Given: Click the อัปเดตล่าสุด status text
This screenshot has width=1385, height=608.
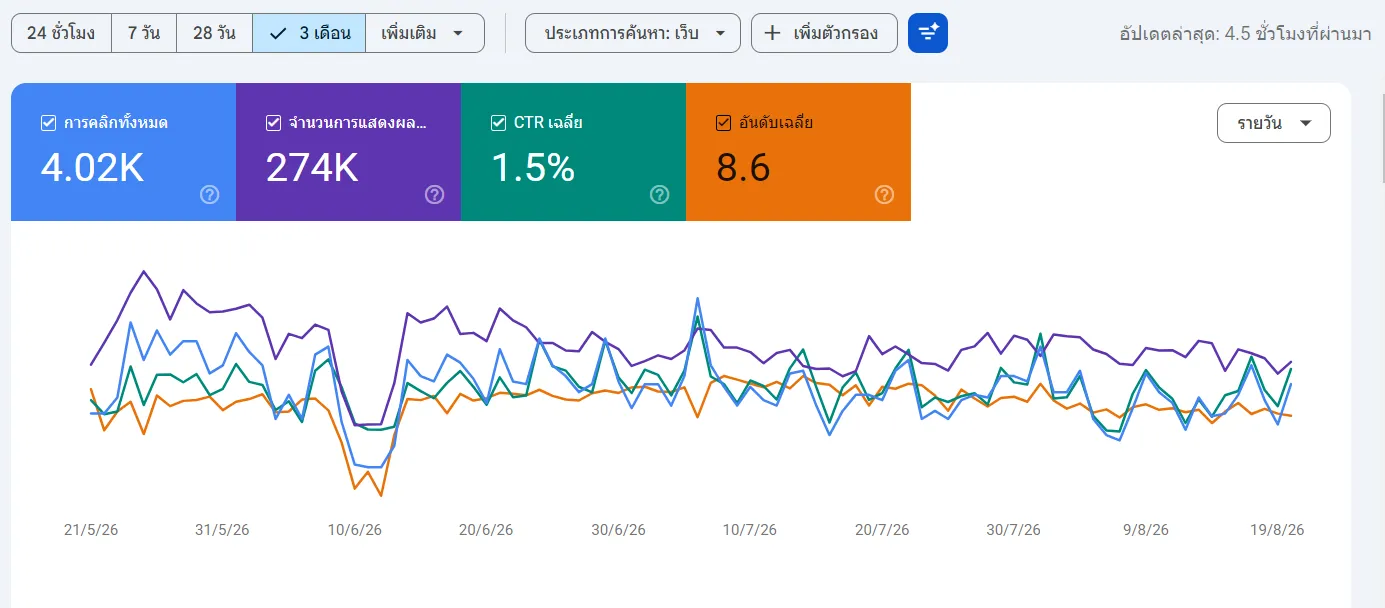Looking at the screenshot, I should click(x=1244, y=33).
